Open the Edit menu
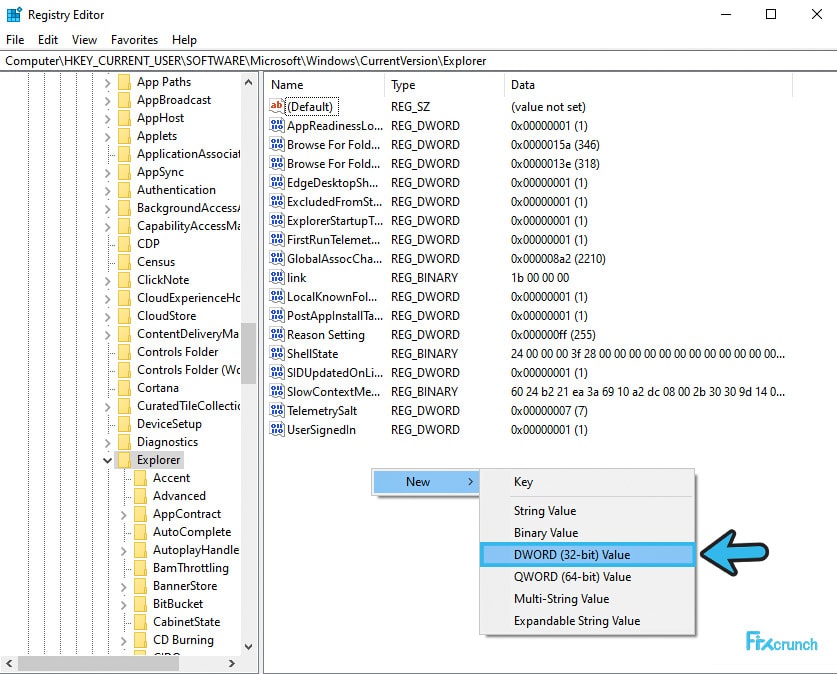Viewport: 837px width, 674px height. coord(48,40)
